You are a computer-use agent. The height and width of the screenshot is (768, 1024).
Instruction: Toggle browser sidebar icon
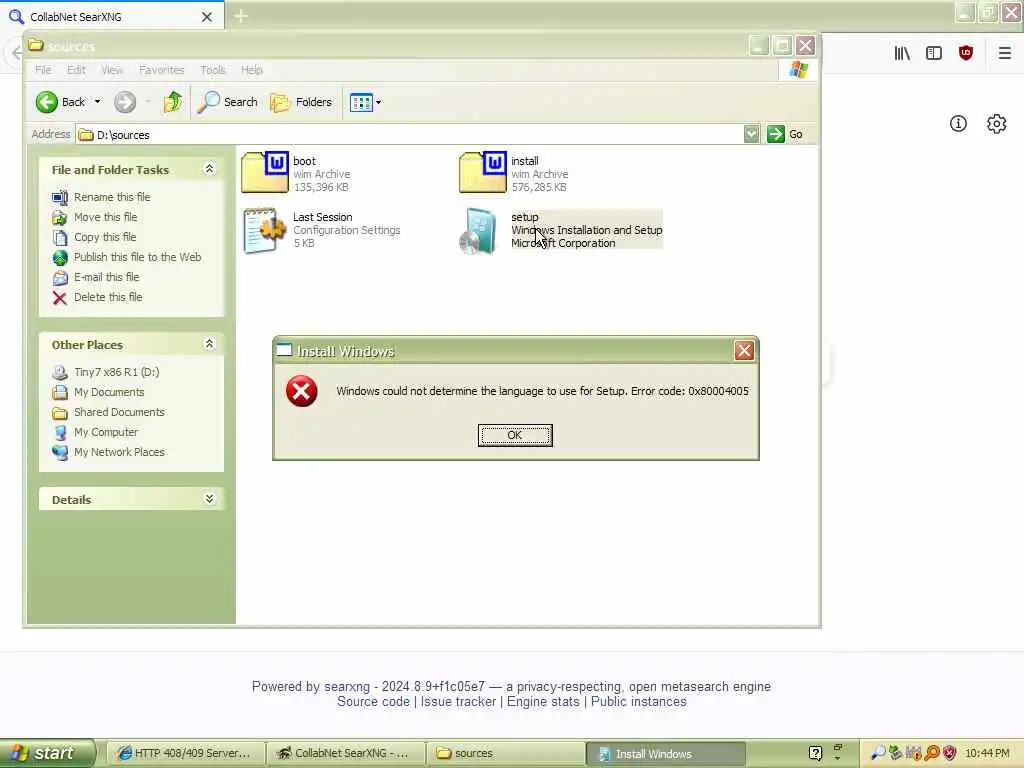(934, 53)
